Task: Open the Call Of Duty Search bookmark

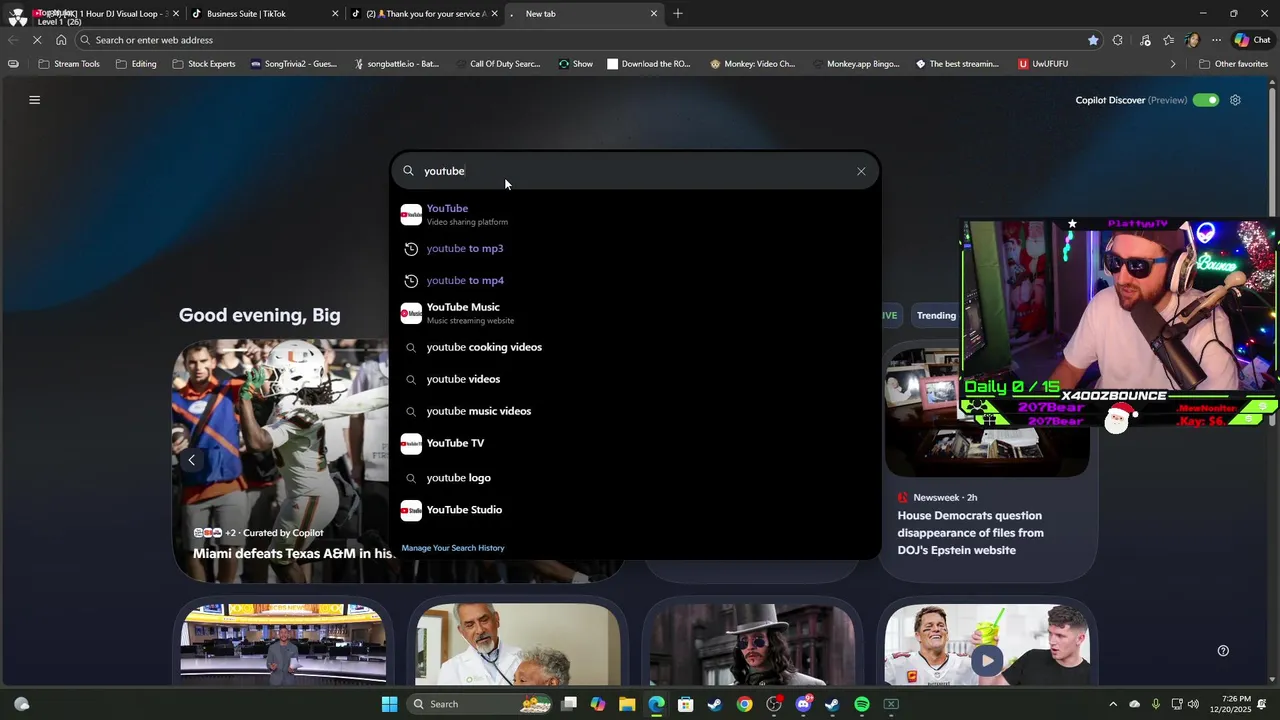Action: pyautogui.click(x=497, y=64)
